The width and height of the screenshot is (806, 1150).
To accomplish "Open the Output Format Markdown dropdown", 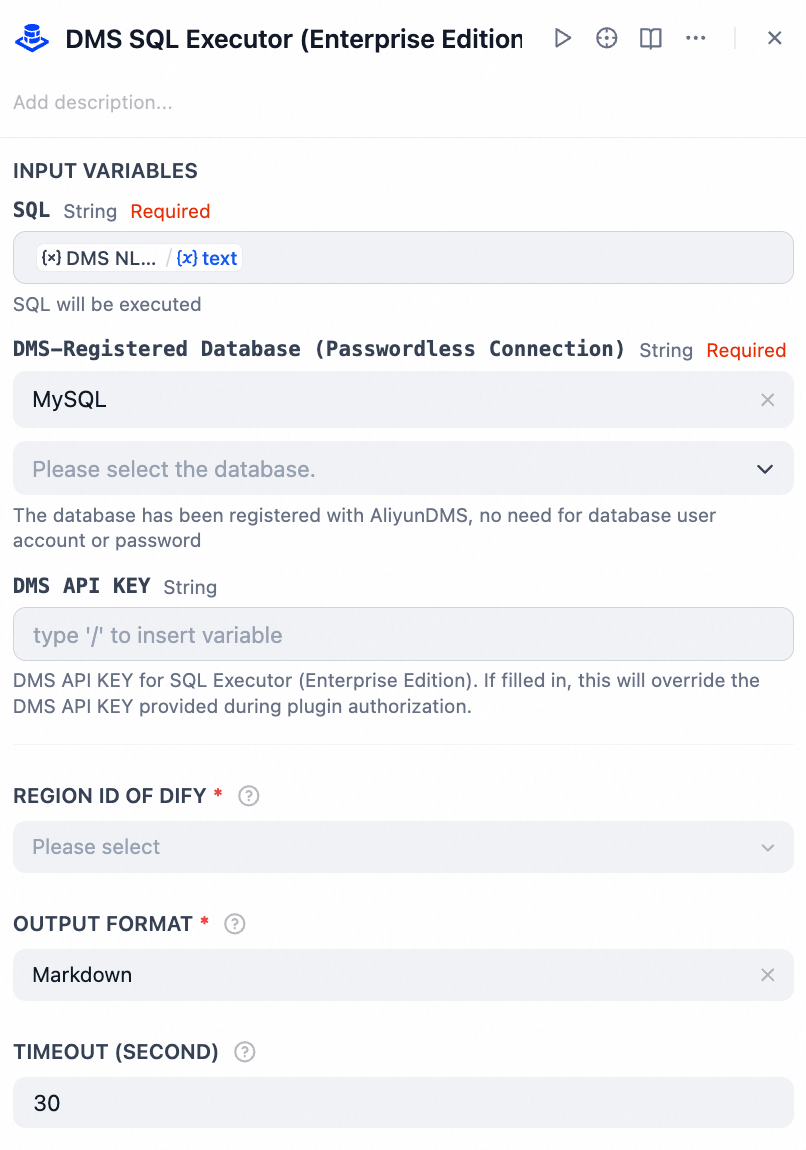I will coord(380,975).
